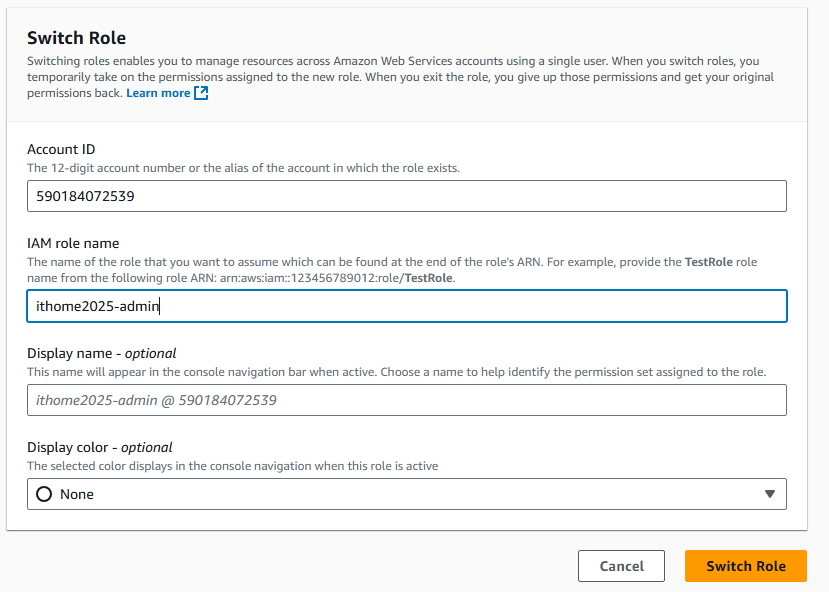Click the IAM role name field containing ithome2025-admin
Image resolution: width=829 pixels, height=592 pixels.
tap(406, 306)
